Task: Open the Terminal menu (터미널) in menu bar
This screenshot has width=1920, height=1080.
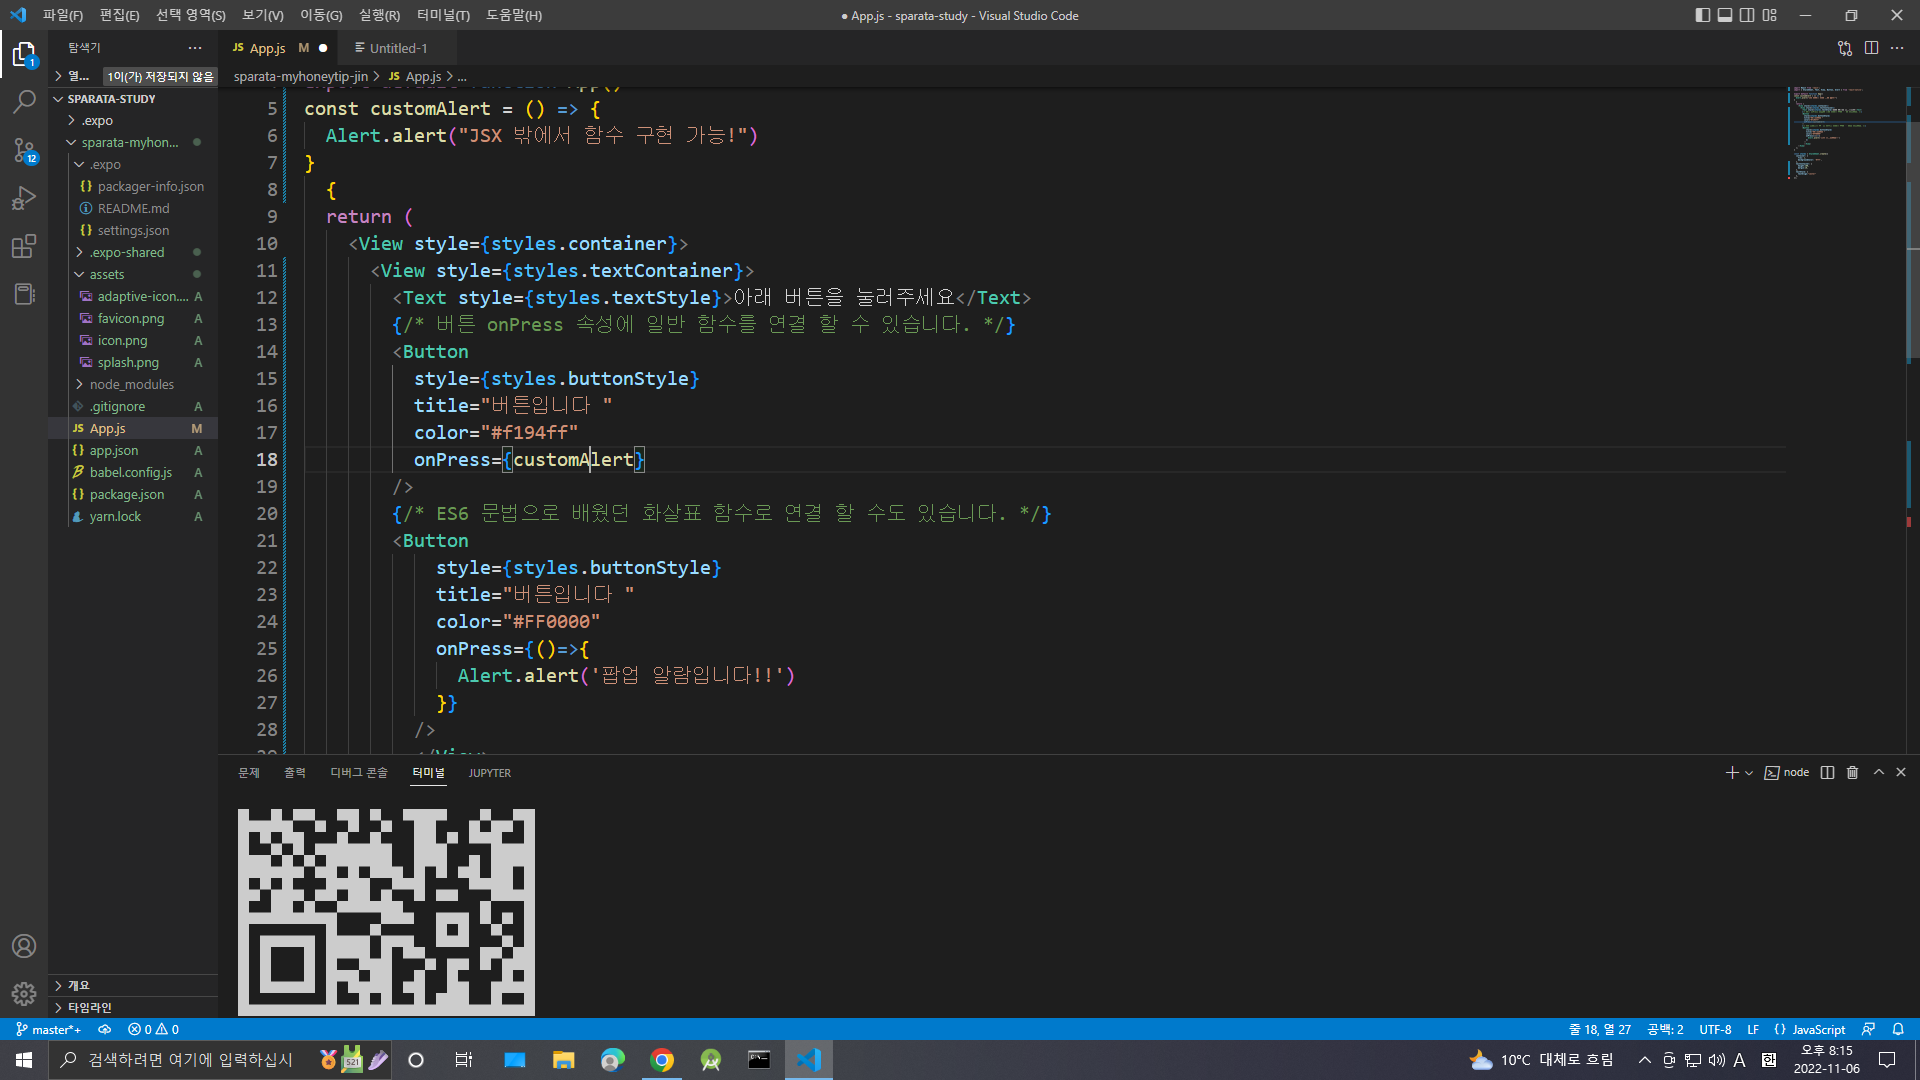Action: [443, 15]
